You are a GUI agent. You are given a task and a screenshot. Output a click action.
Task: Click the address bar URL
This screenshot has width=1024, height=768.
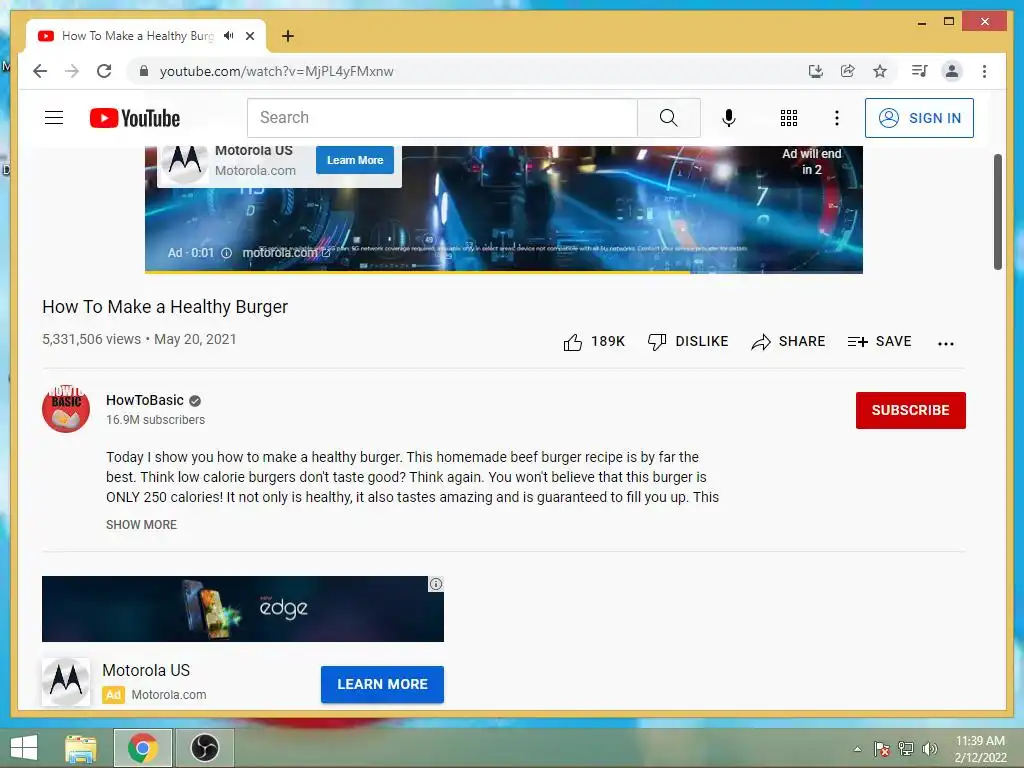(276, 71)
